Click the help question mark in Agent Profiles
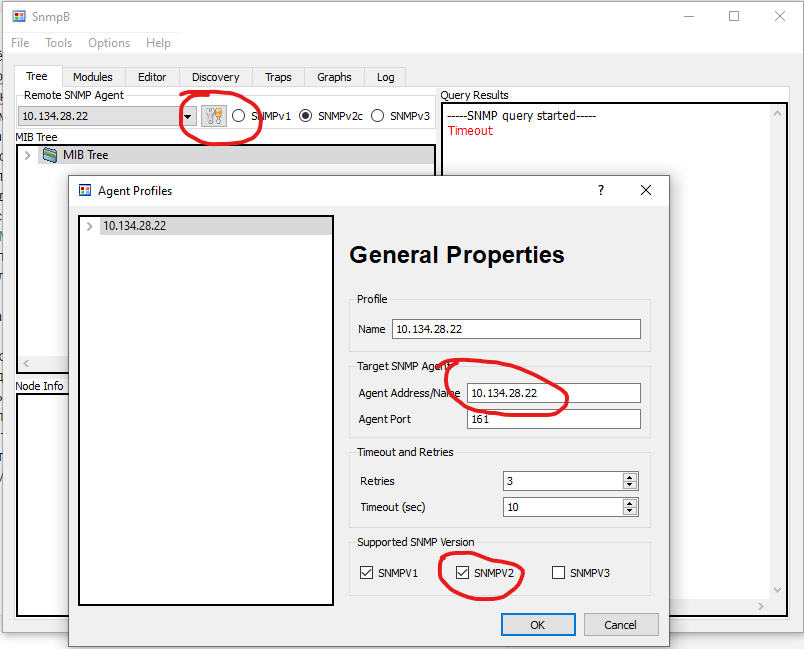 pos(600,190)
